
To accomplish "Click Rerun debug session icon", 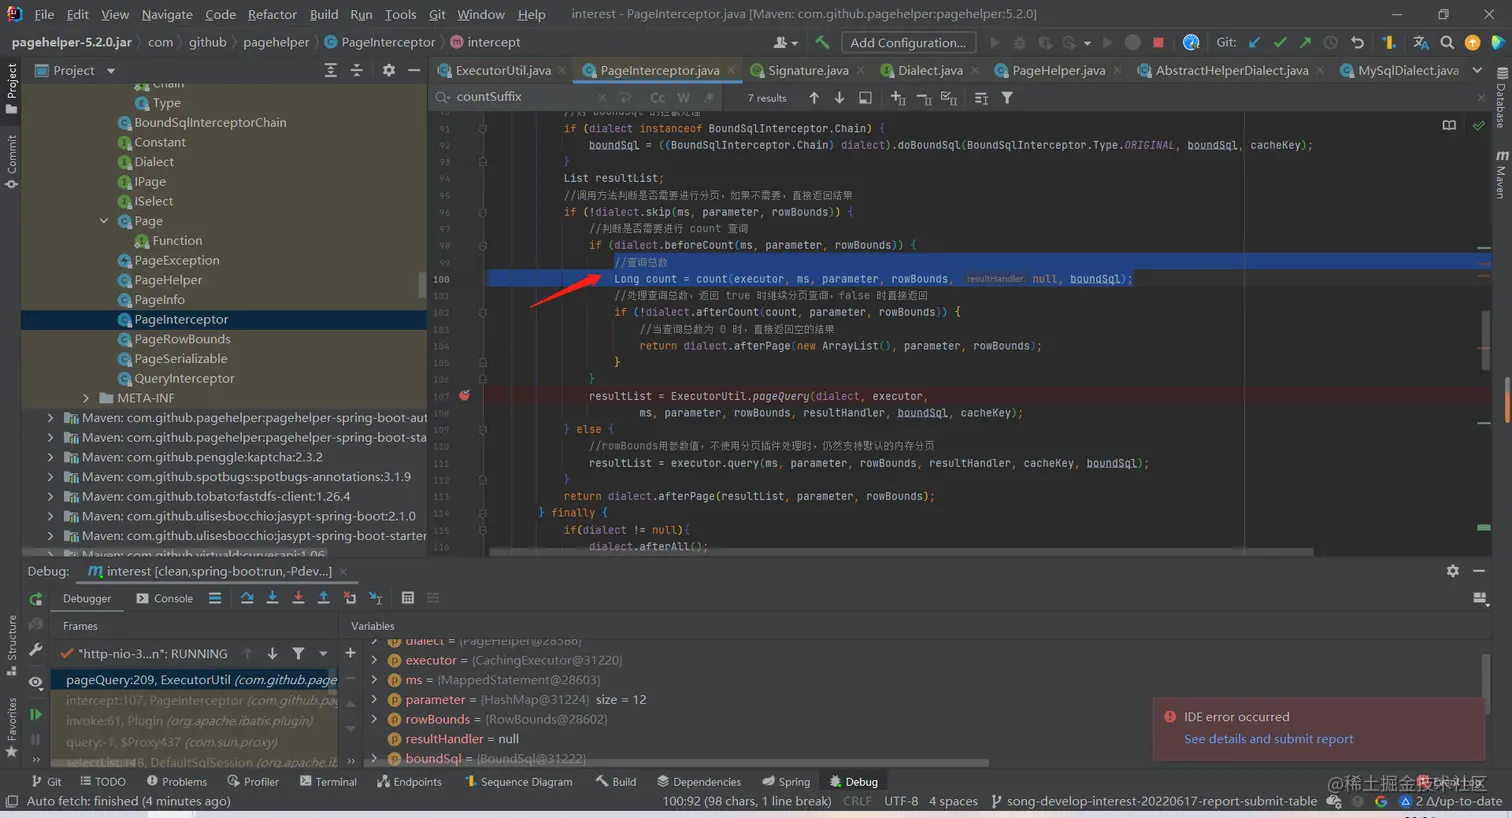I will pos(36,599).
